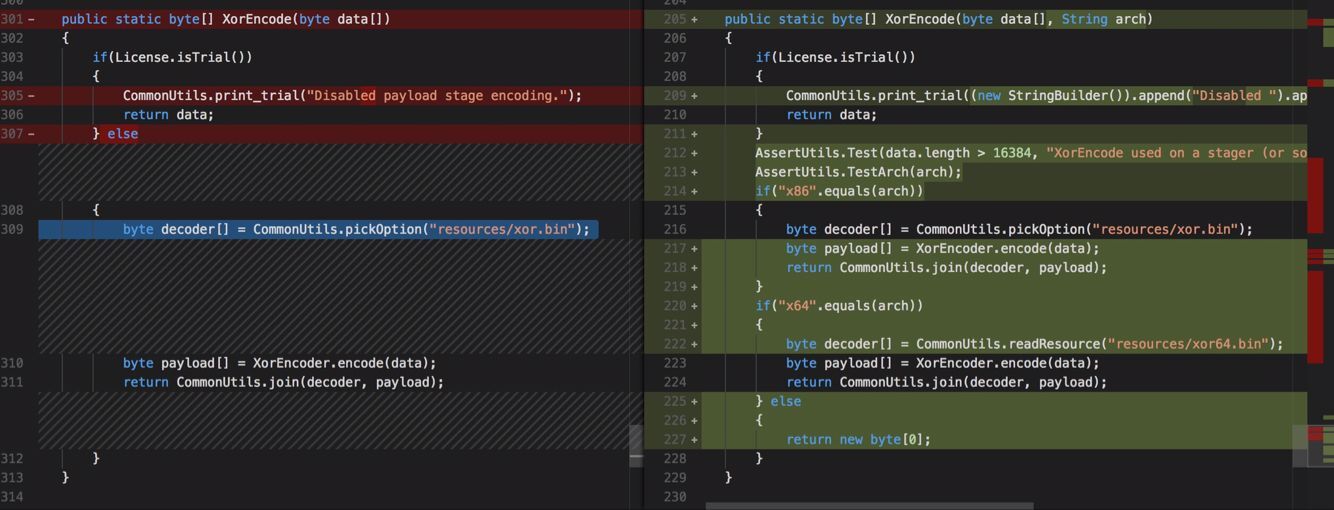Screen dimensions: 1334x510
Task: Click the minus marker on left line 301
Action: [x=31, y=19]
